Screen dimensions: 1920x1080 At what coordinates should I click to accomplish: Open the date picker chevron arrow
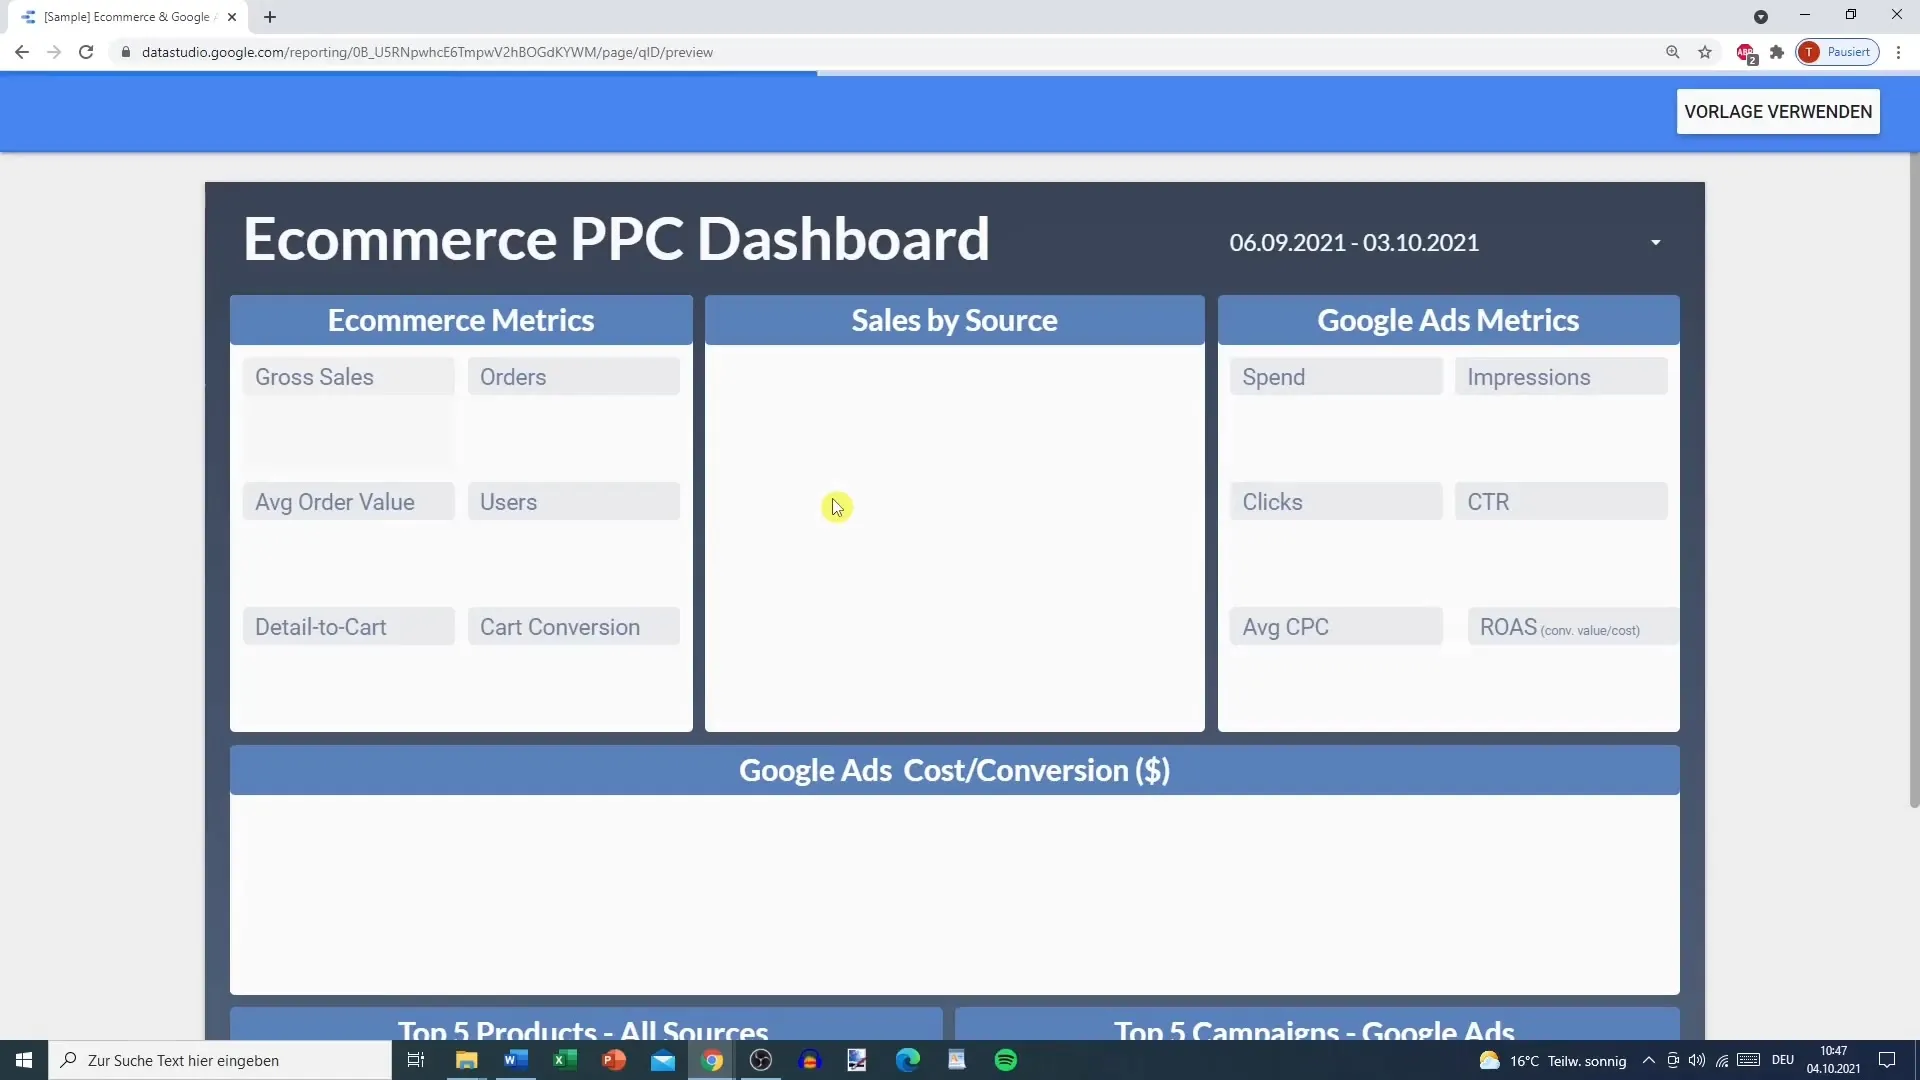pos(1656,241)
